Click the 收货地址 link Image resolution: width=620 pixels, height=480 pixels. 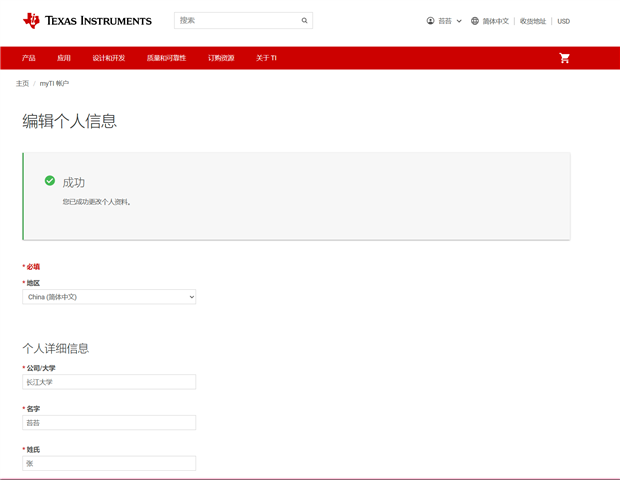click(533, 21)
